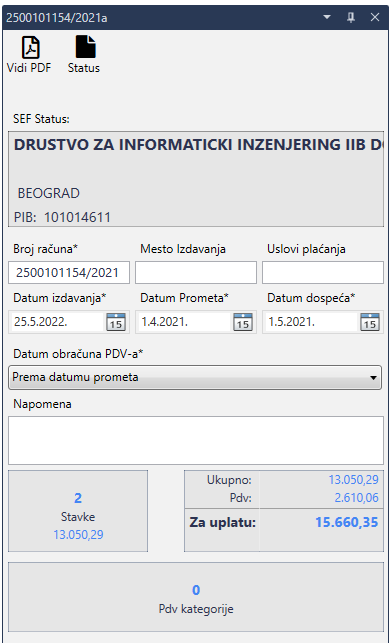Edit the Datum Prometa date 1.4.2021.
Viewport: 391px width, 643px height.
[x=183, y=322]
